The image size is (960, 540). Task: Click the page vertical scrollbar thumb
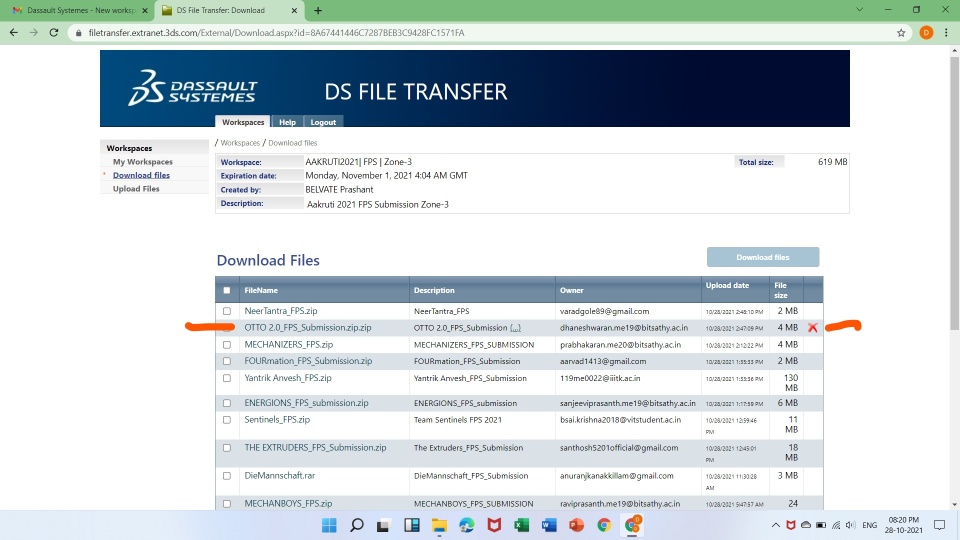(954, 195)
